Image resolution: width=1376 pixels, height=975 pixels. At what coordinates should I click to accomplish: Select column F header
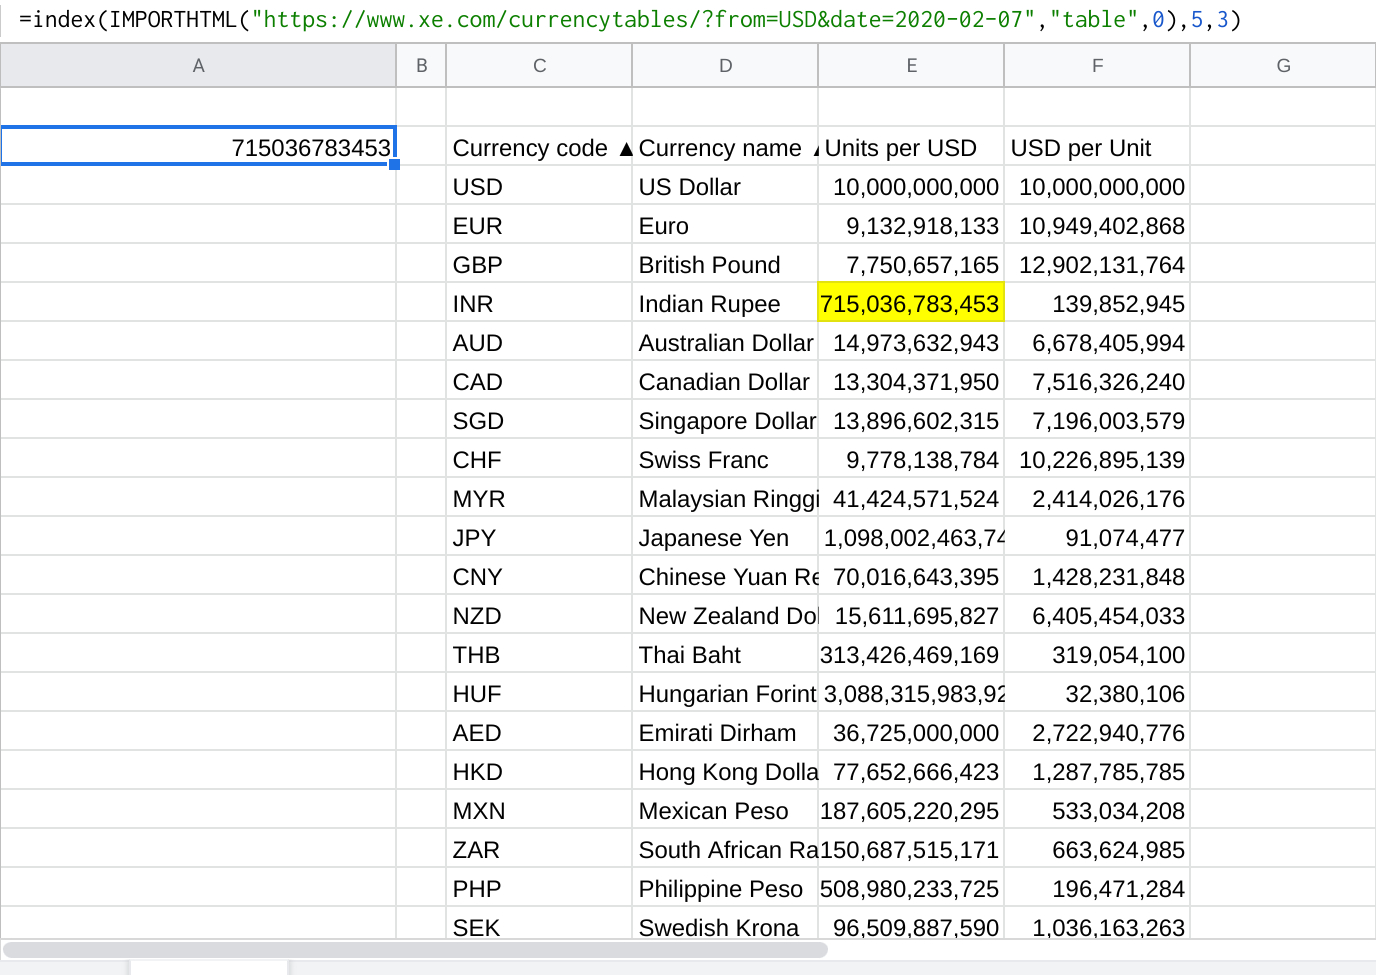pyautogui.click(x=1097, y=65)
